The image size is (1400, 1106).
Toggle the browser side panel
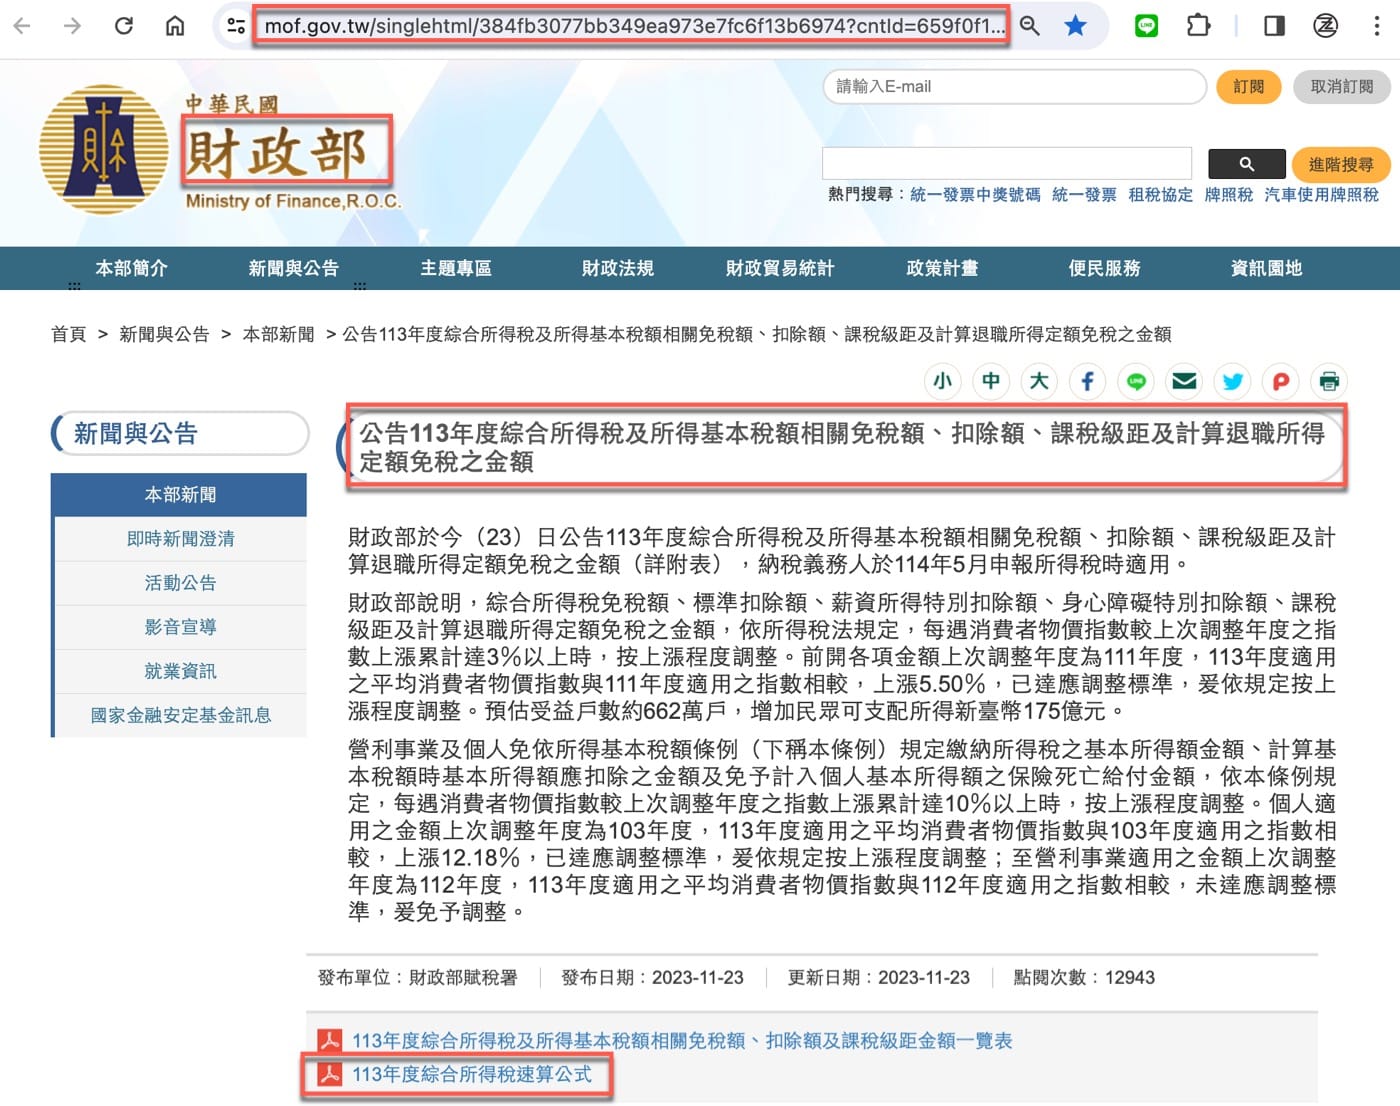pos(1274,26)
